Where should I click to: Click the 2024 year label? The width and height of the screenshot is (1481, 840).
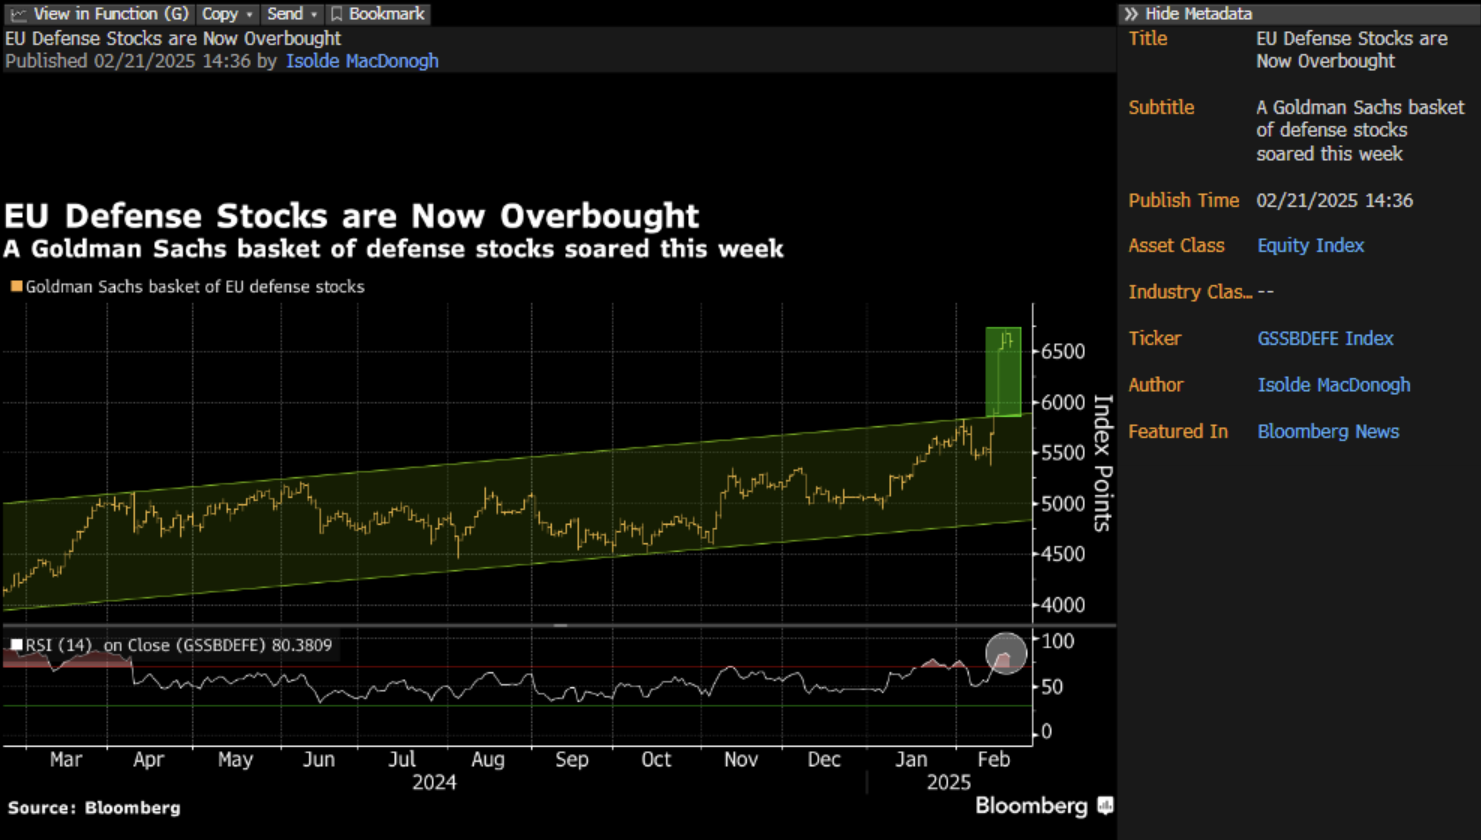(434, 783)
